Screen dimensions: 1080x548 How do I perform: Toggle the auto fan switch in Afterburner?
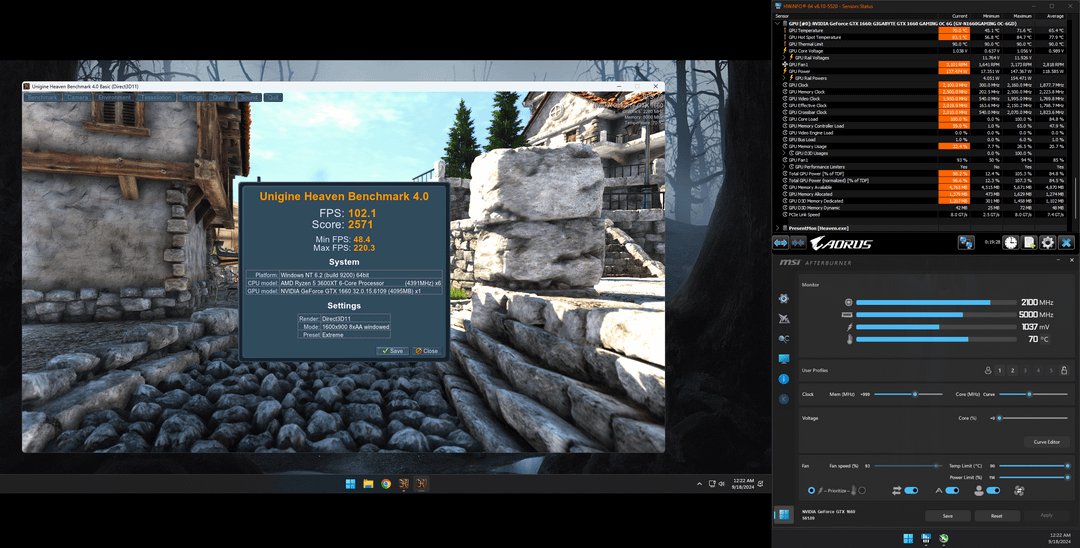pyautogui.click(x=953, y=490)
